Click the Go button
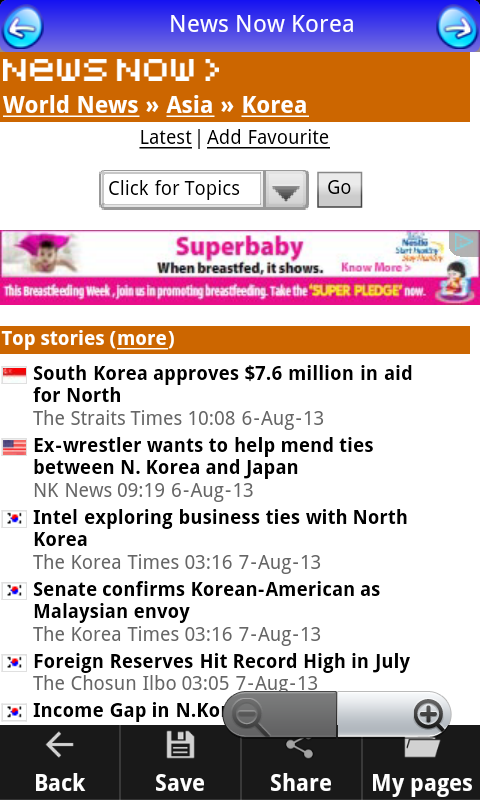This screenshot has height=800, width=480. (339, 189)
